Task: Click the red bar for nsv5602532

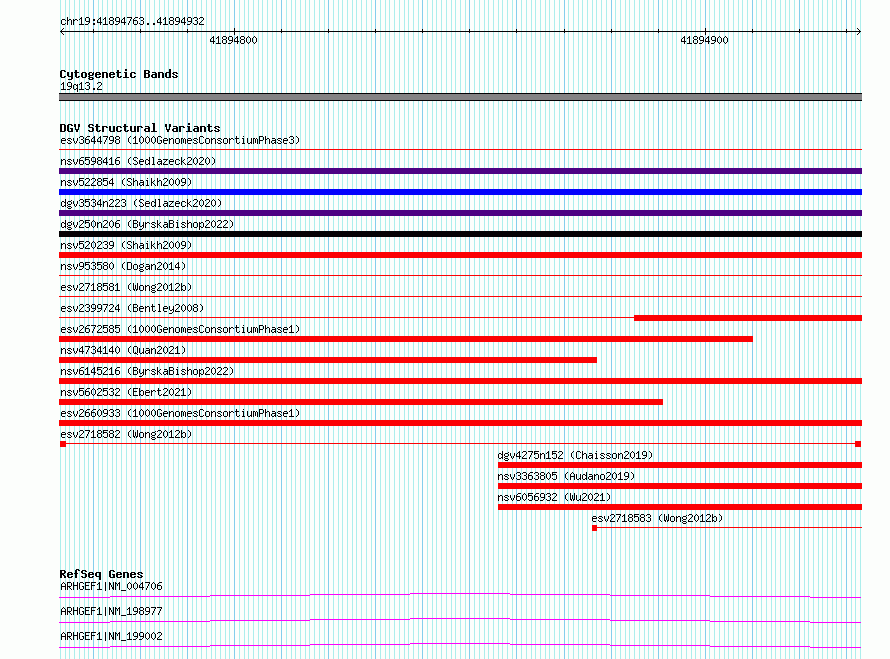Action: click(x=361, y=402)
